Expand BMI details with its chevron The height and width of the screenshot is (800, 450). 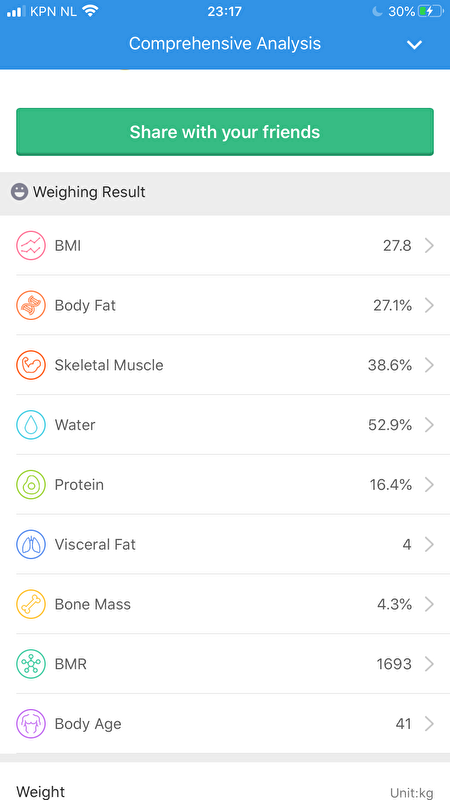(430, 246)
